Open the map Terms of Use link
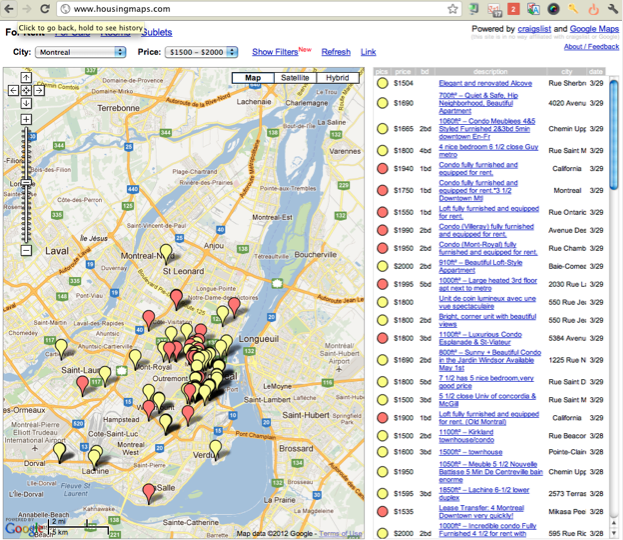Viewport: 623px width, 540px height. 341,534
